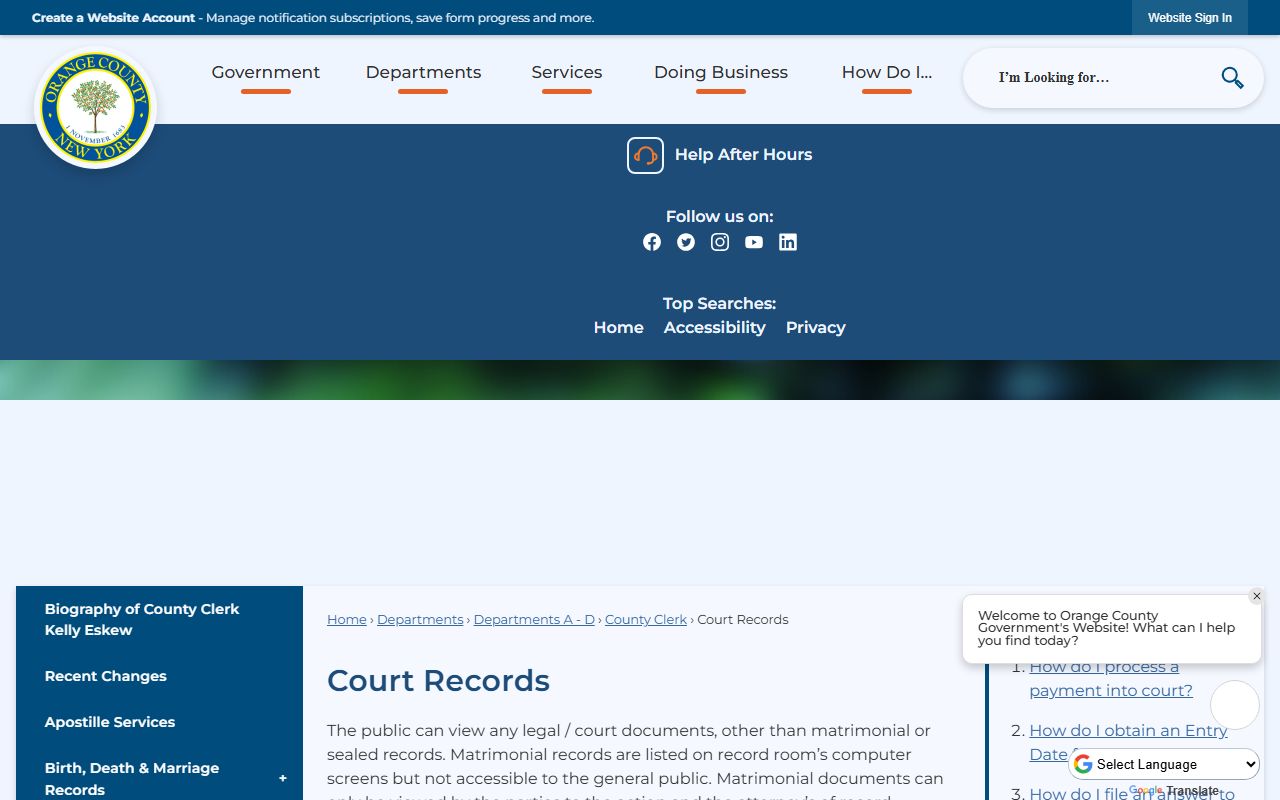Click the search magnifying glass icon
The width and height of the screenshot is (1280, 800).
coord(1232,78)
